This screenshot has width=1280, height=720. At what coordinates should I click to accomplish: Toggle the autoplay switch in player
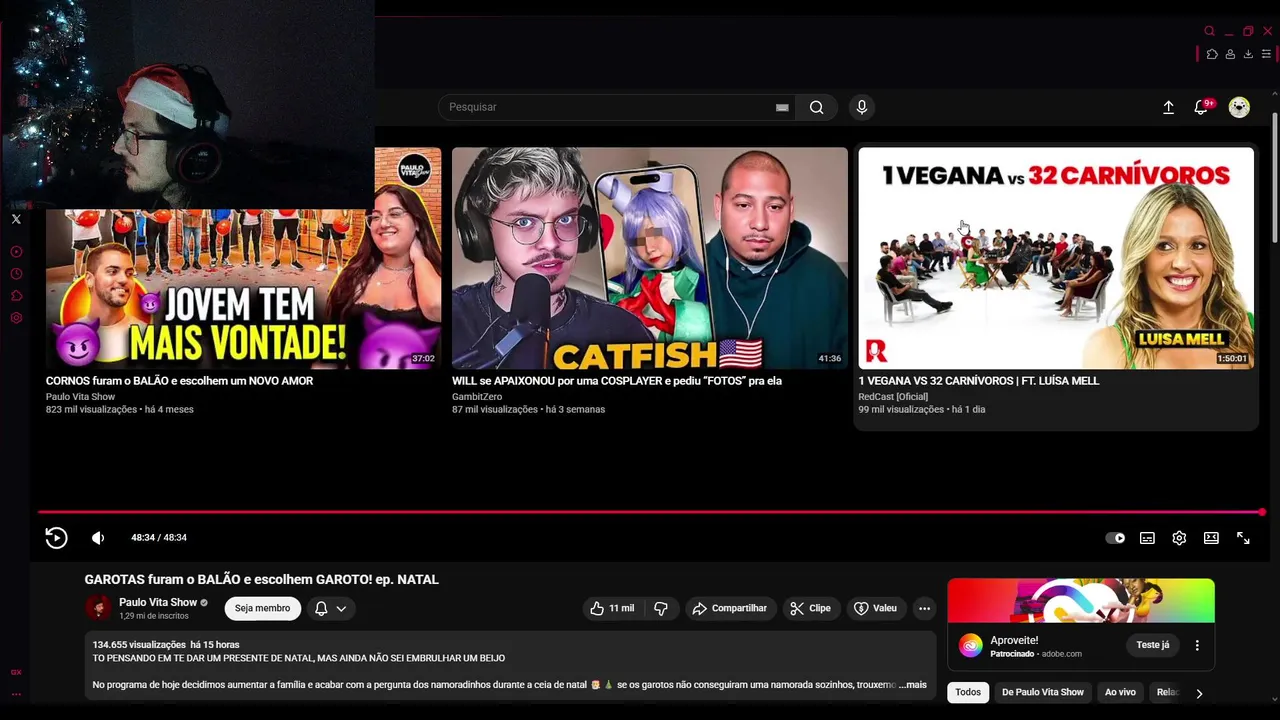pyautogui.click(x=1115, y=538)
